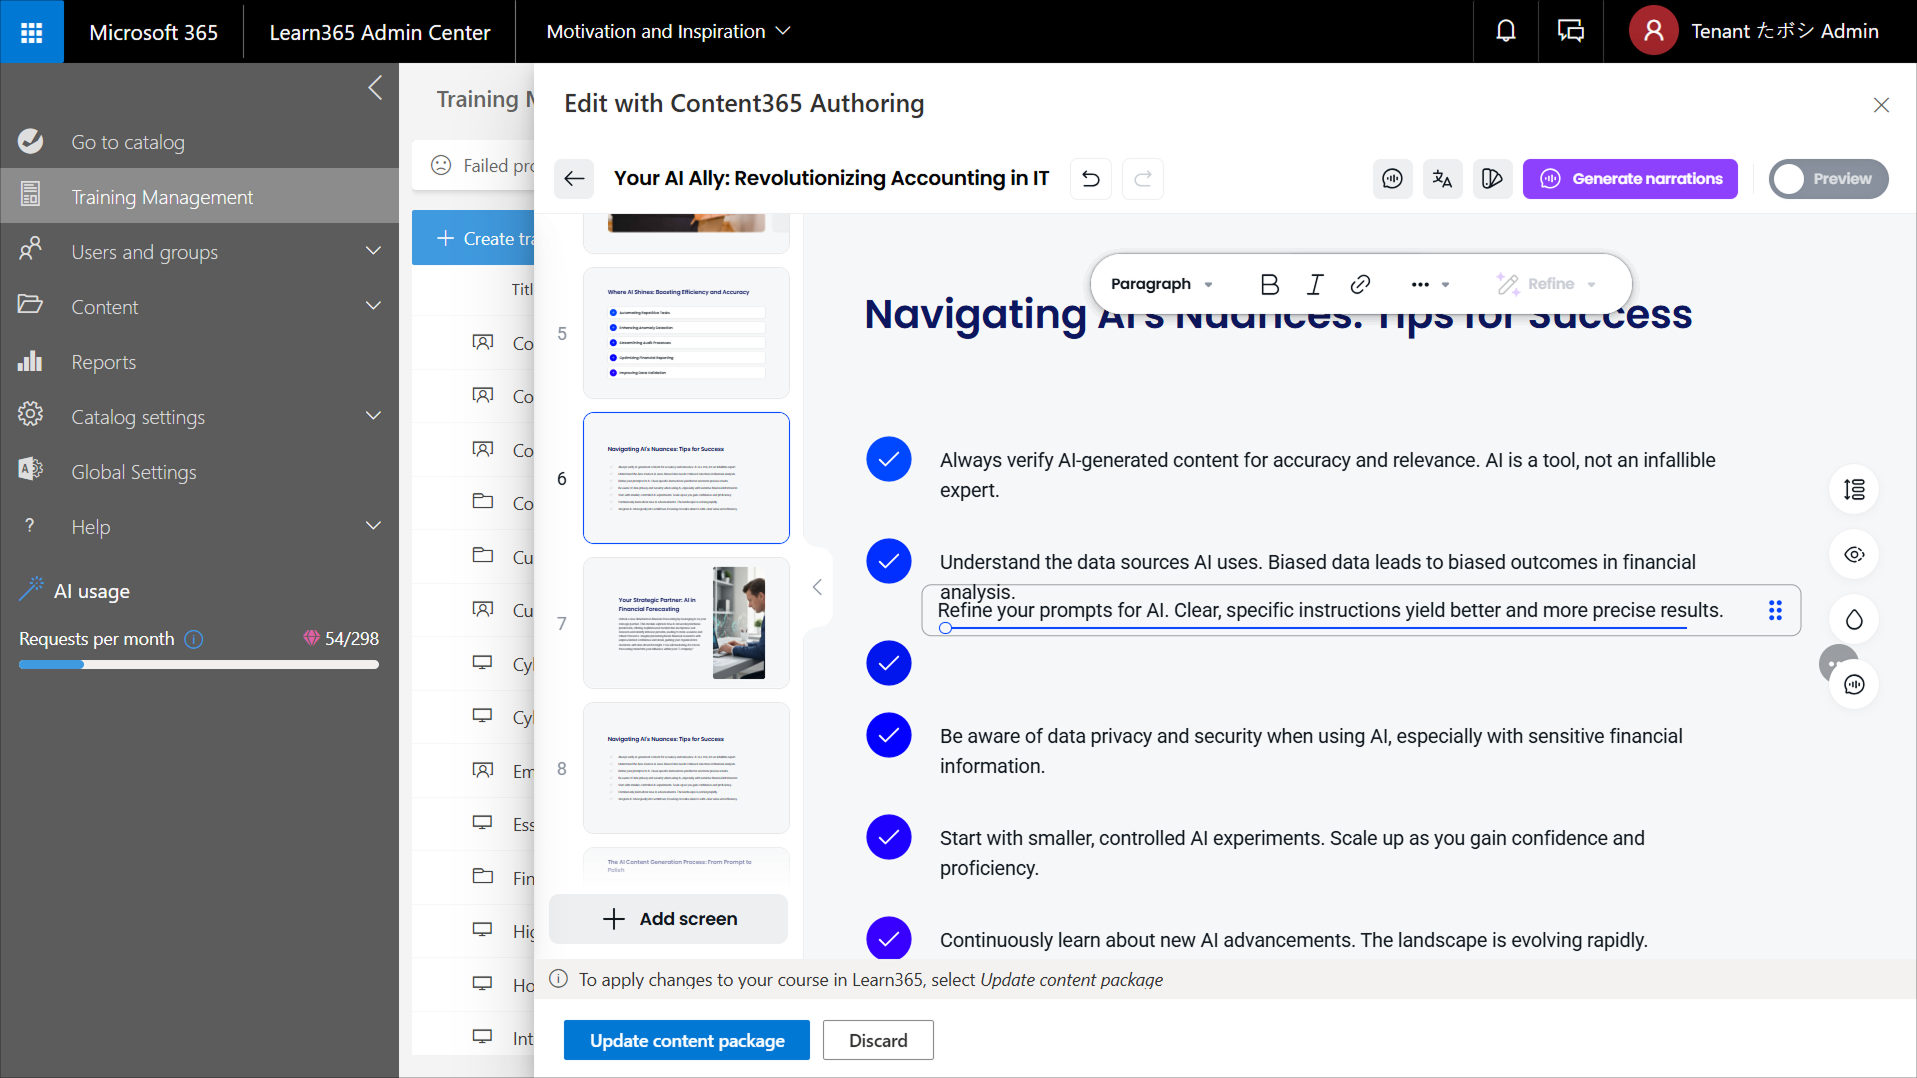1917x1078 pixels.
Task: Toggle the Preview switch
Action: point(1828,179)
